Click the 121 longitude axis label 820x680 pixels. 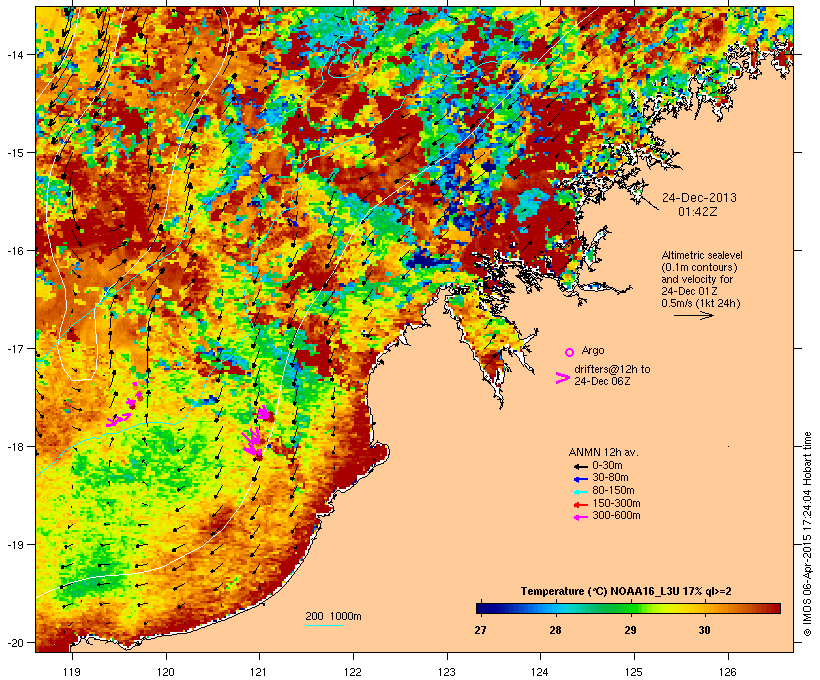259,672
